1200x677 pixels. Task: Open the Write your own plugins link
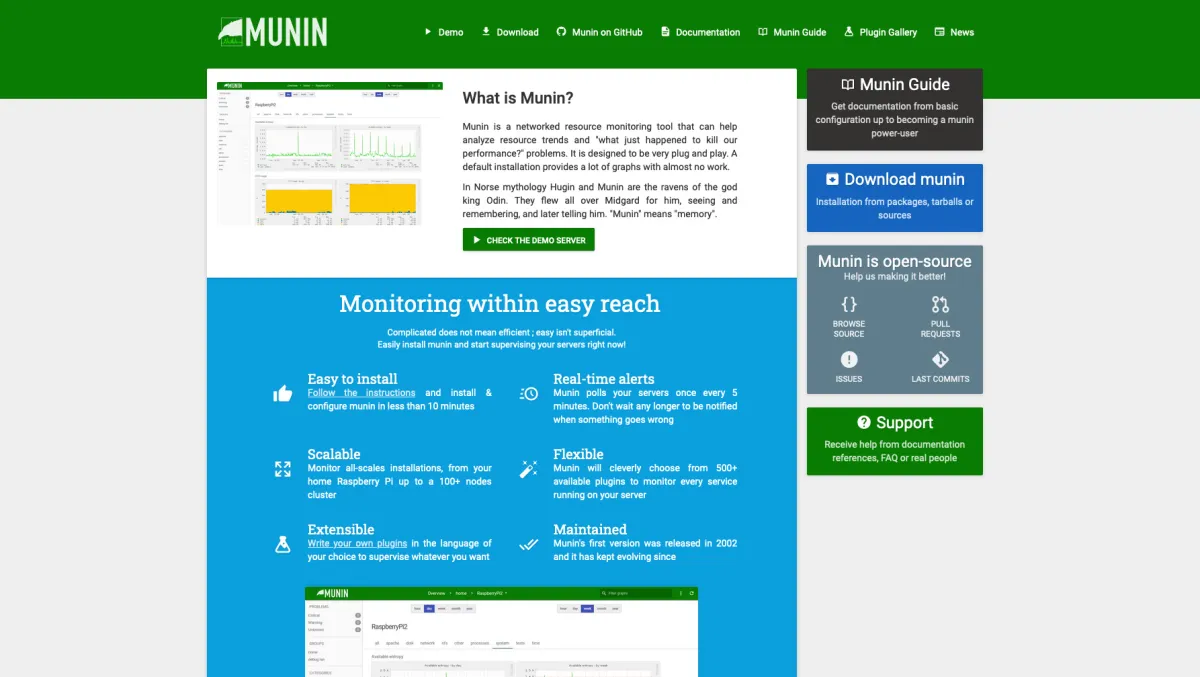(357, 544)
